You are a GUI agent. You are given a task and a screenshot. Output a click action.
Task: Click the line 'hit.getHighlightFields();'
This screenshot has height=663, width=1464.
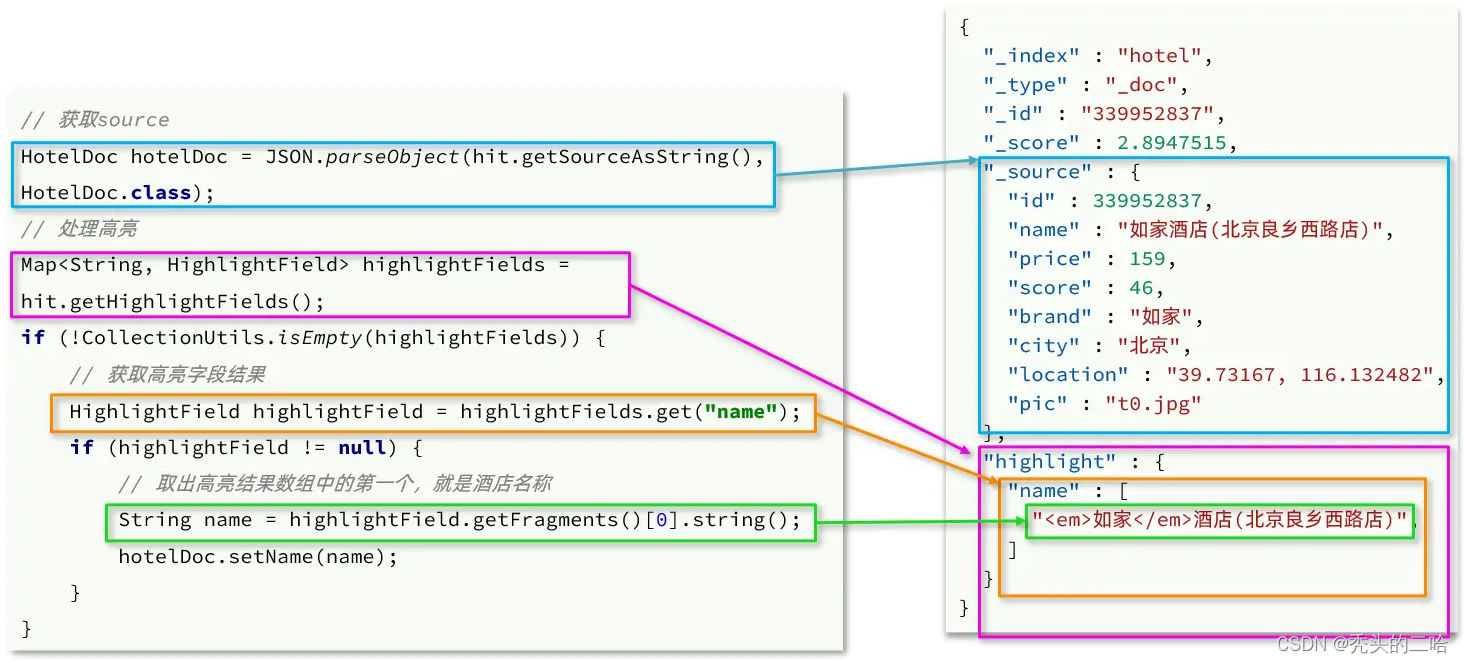click(x=173, y=301)
